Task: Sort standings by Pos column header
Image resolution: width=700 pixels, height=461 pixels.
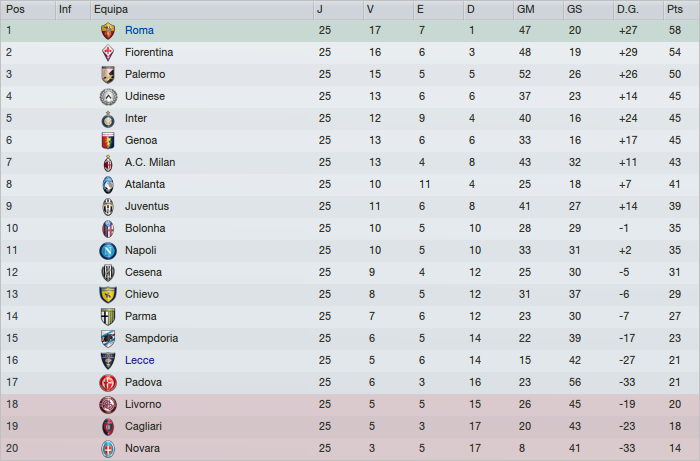Action: coord(15,9)
